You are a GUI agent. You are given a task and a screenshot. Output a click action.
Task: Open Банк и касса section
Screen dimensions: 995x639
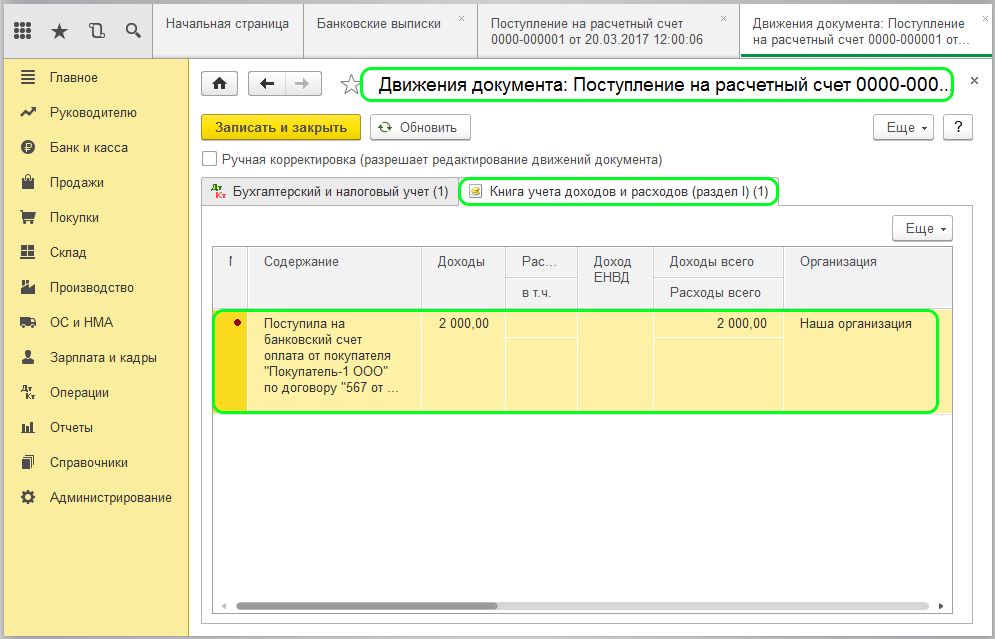click(x=88, y=147)
